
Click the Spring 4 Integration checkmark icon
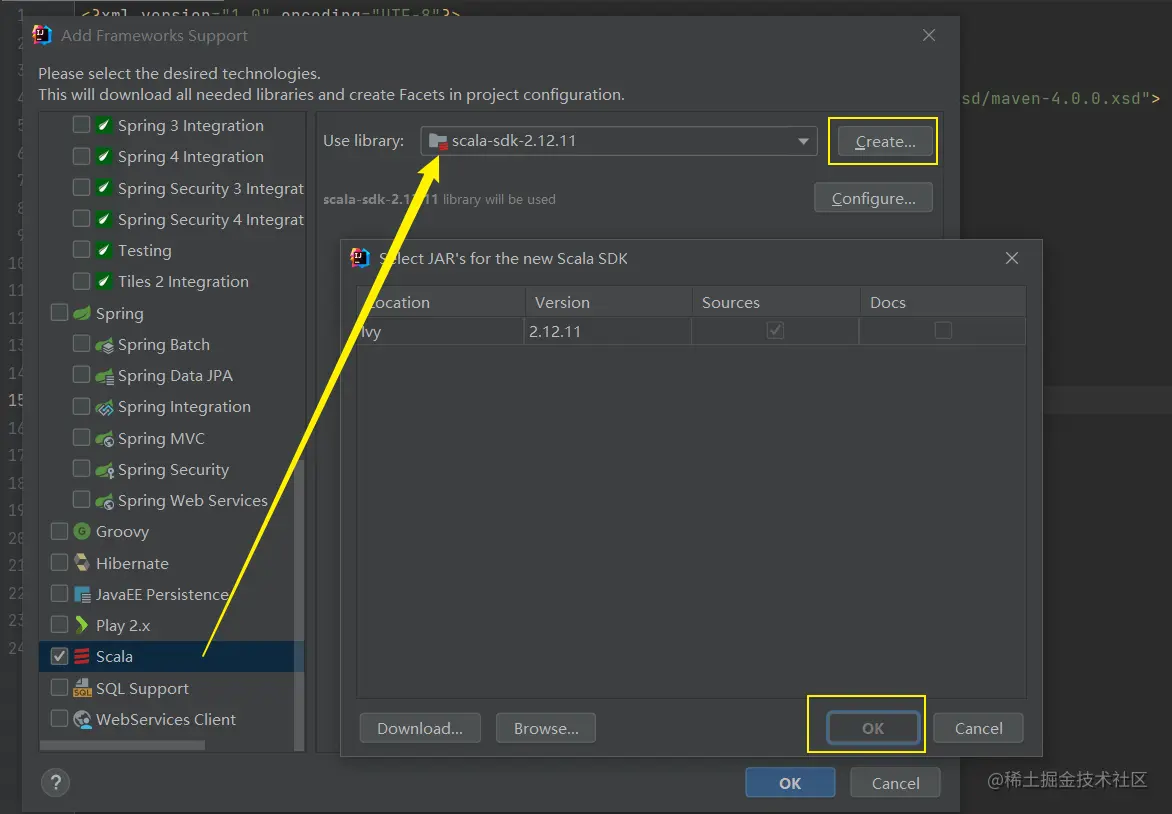point(105,156)
